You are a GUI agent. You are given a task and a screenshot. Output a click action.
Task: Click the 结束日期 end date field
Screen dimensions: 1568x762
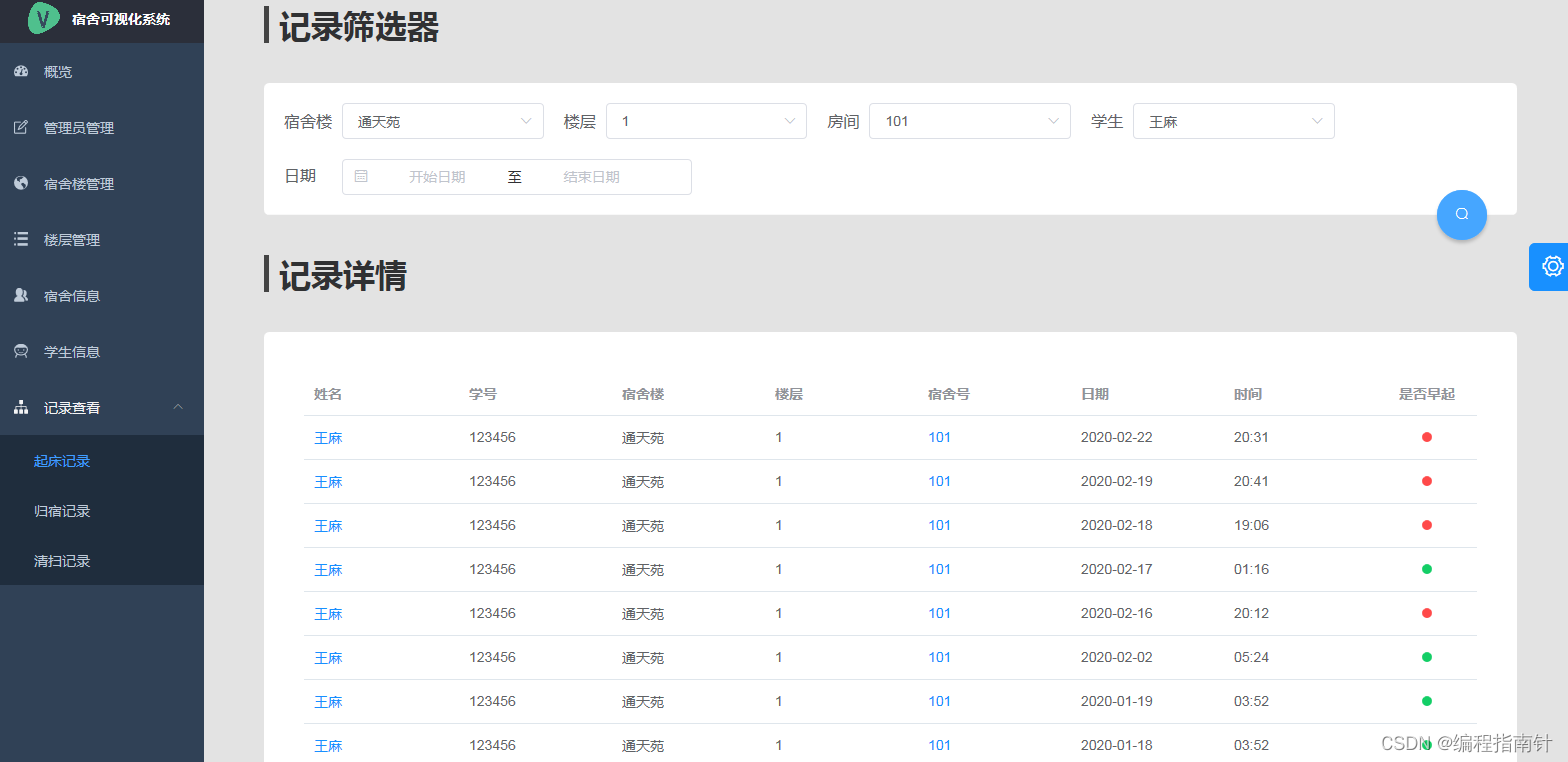click(x=591, y=177)
